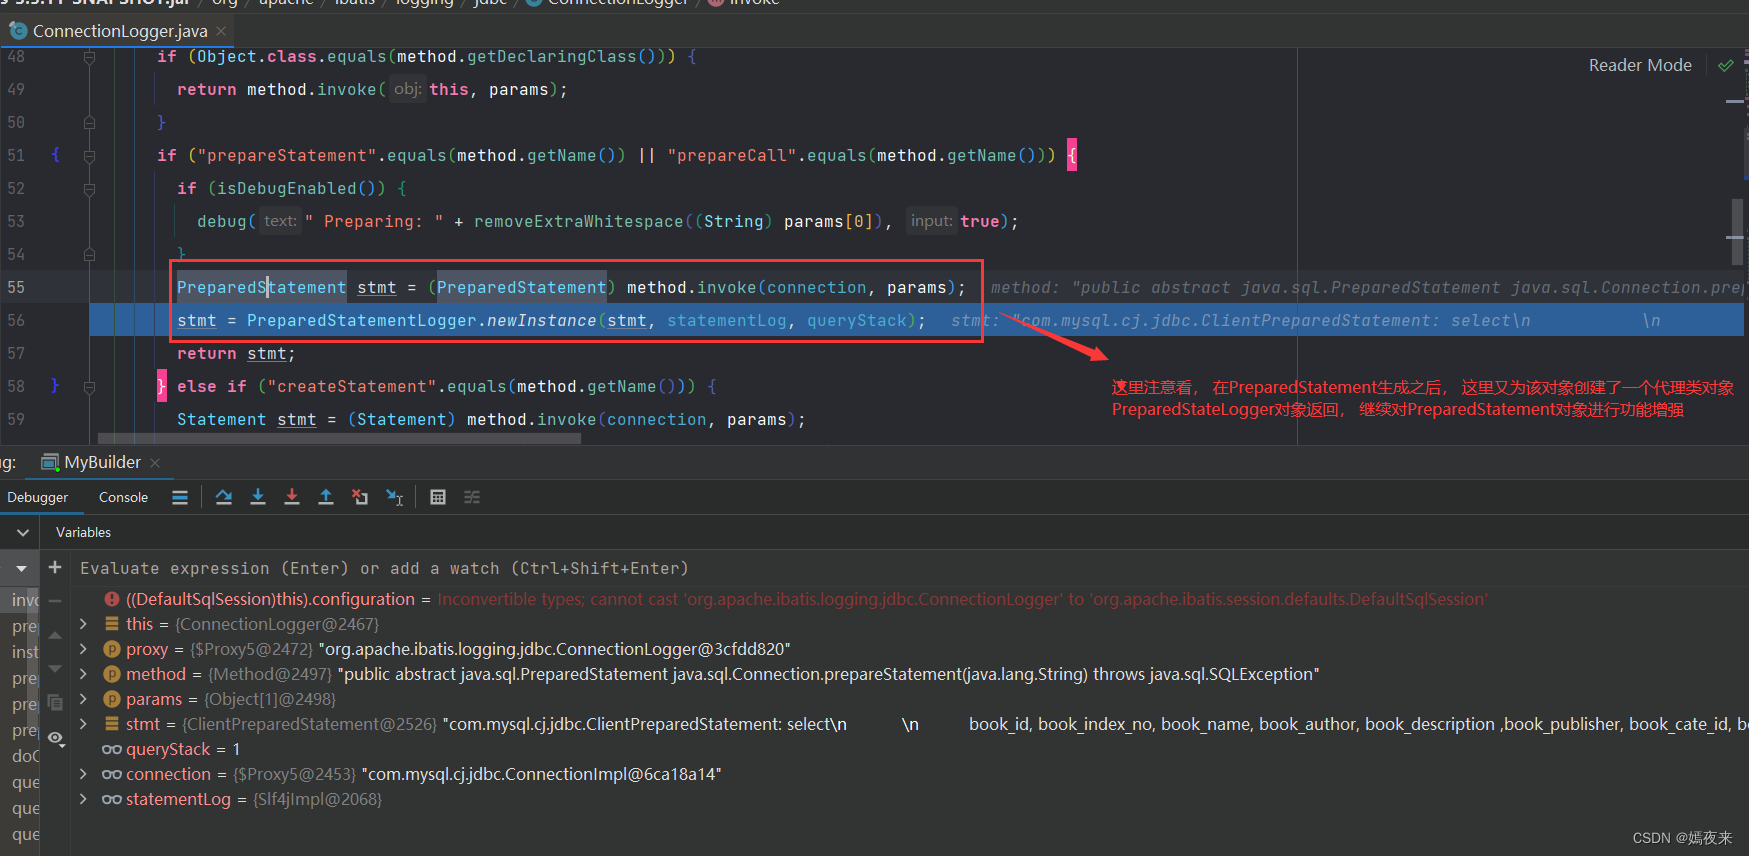
Task: Click the duplicate watch copy icon
Action: click(55, 703)
